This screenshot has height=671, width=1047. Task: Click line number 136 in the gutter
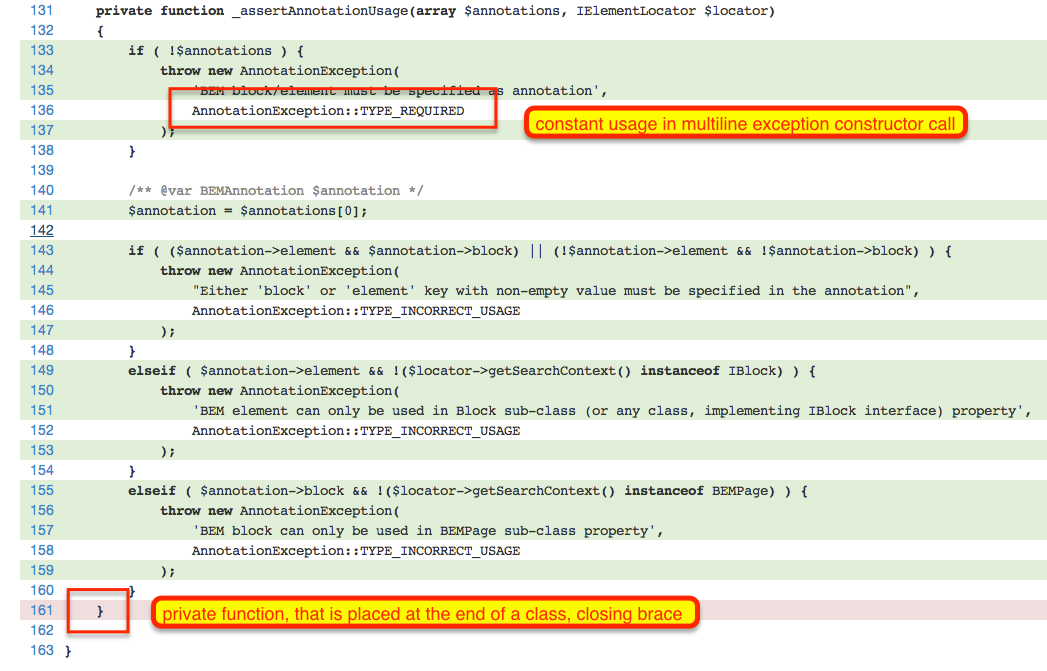[42, 110]
